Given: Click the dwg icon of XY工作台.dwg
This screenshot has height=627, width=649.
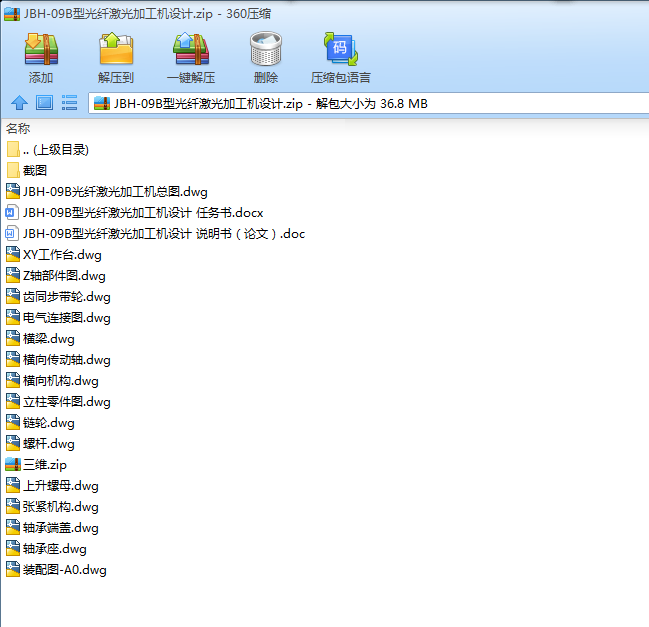Looking at the screenshot, I should click(x=13, y=255).
